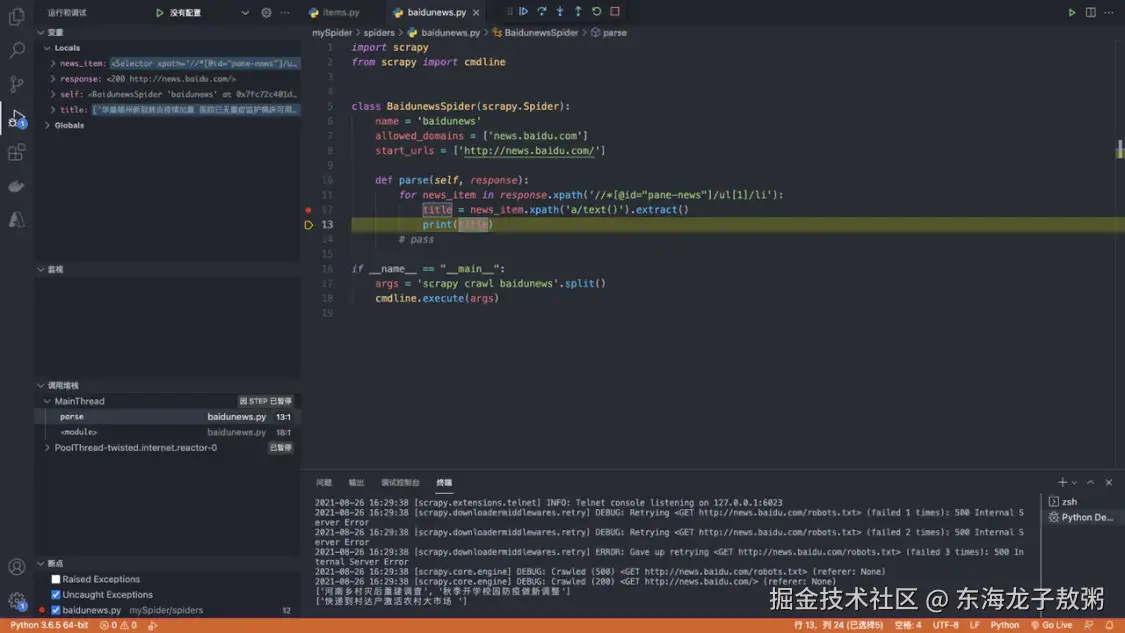Click Python language mode in status bar
1125x633 pixels.
click(1004, 625)
